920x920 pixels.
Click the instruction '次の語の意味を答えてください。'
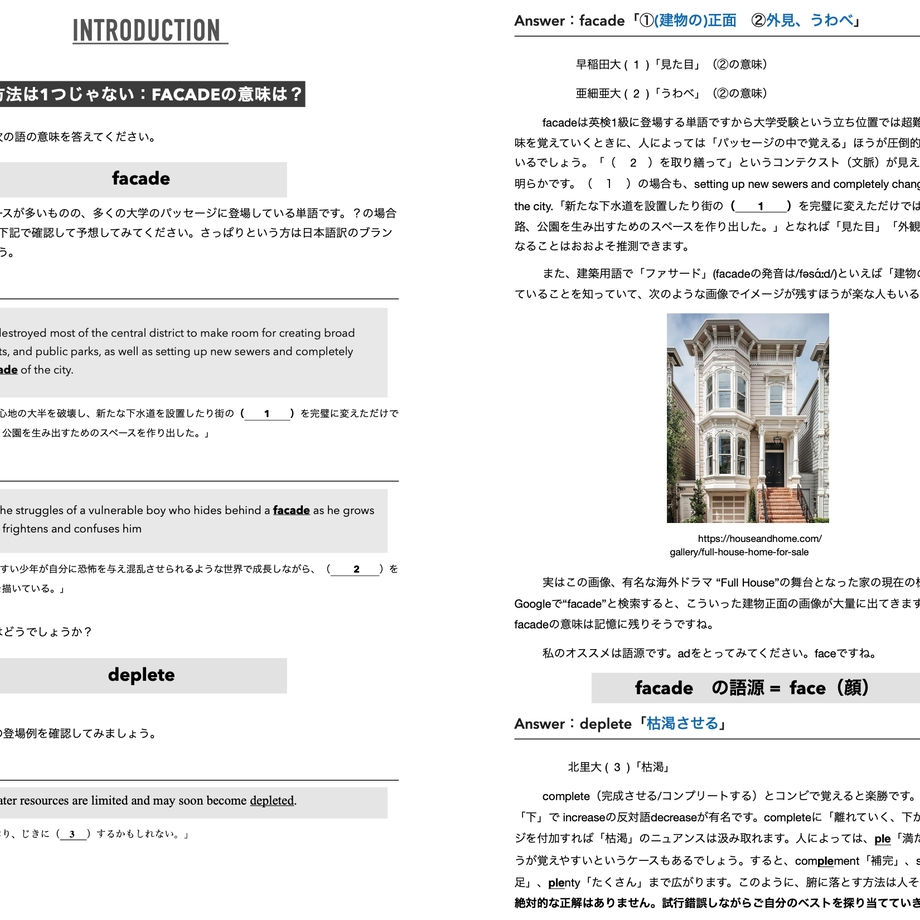point(77,137)
